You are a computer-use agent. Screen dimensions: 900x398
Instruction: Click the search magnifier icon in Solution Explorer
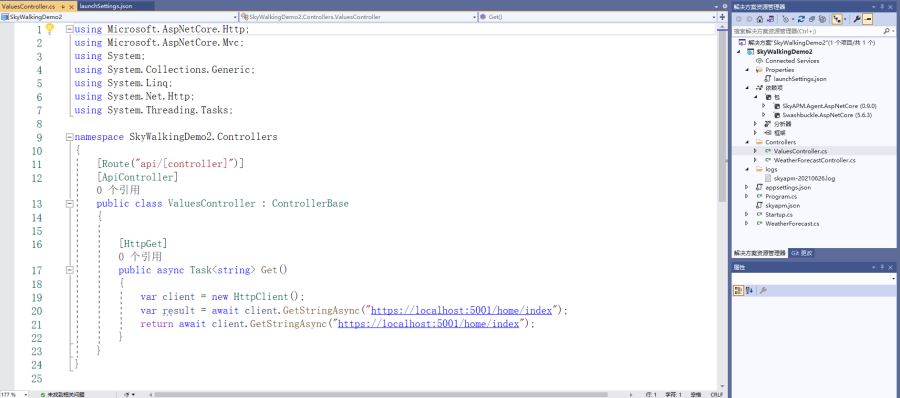point(886,31)
